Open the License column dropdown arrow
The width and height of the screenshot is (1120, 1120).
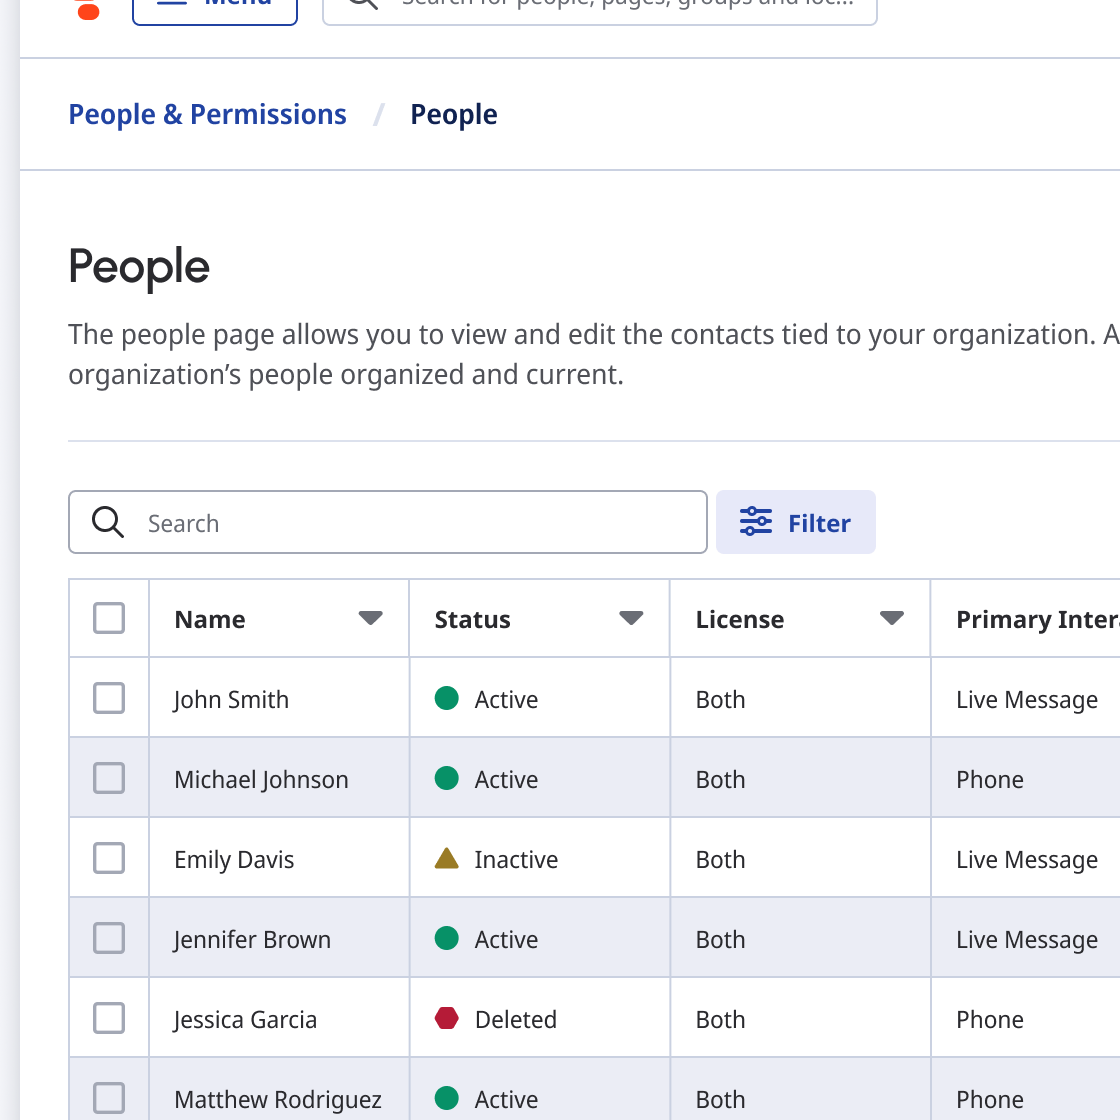892,618
